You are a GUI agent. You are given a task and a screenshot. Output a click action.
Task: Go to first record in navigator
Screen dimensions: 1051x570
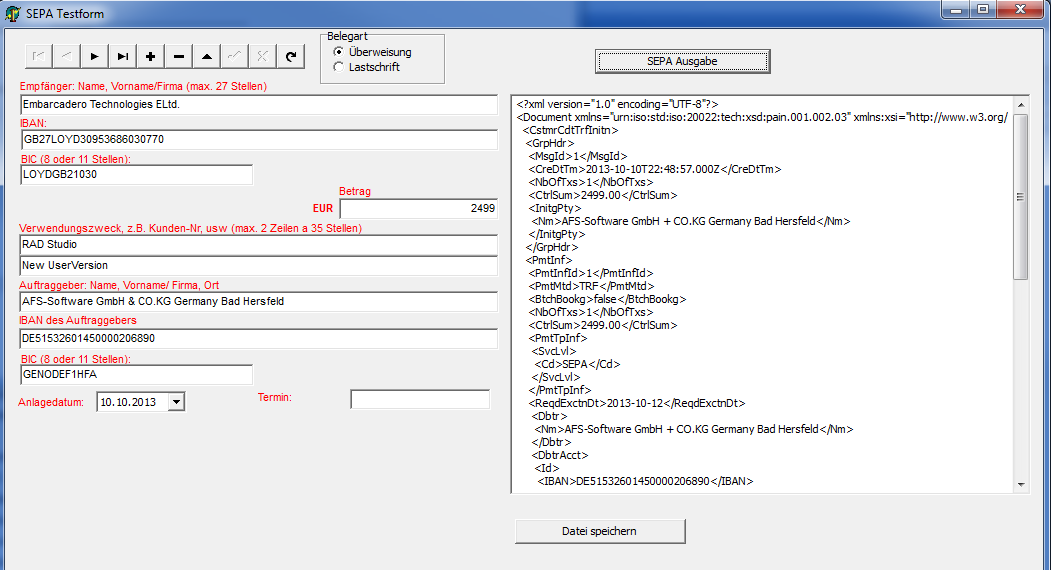[39, 56]
